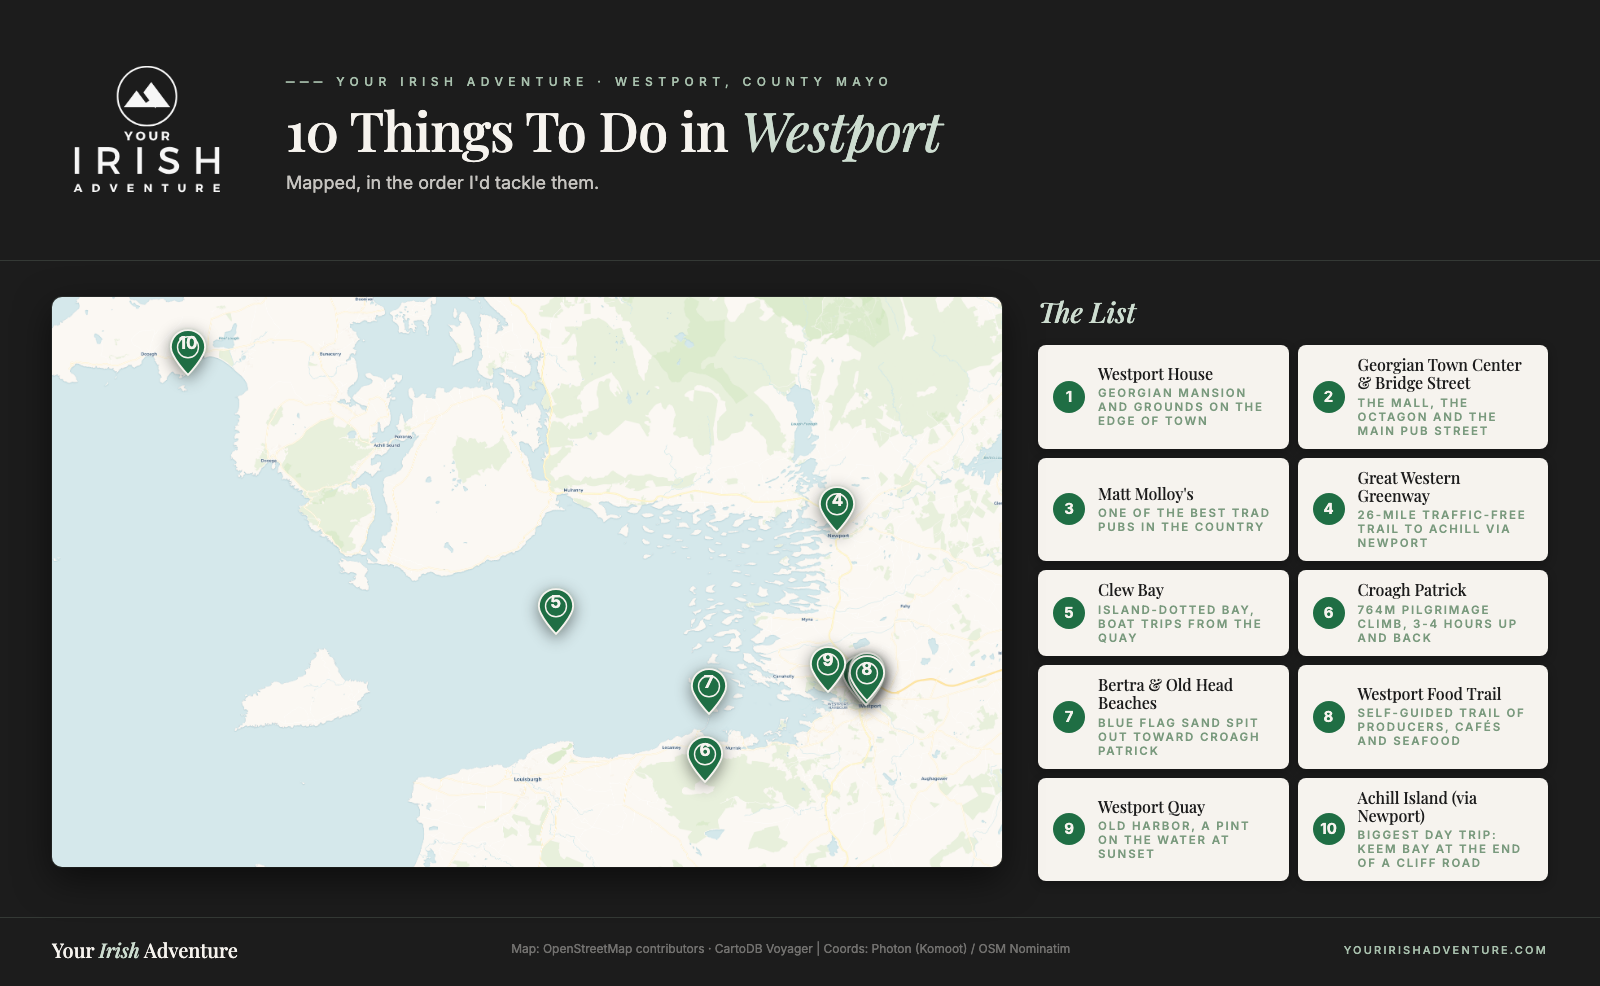
Task: Click 'Old harbor, a pint on the water' description
Action: [1173, 840]
